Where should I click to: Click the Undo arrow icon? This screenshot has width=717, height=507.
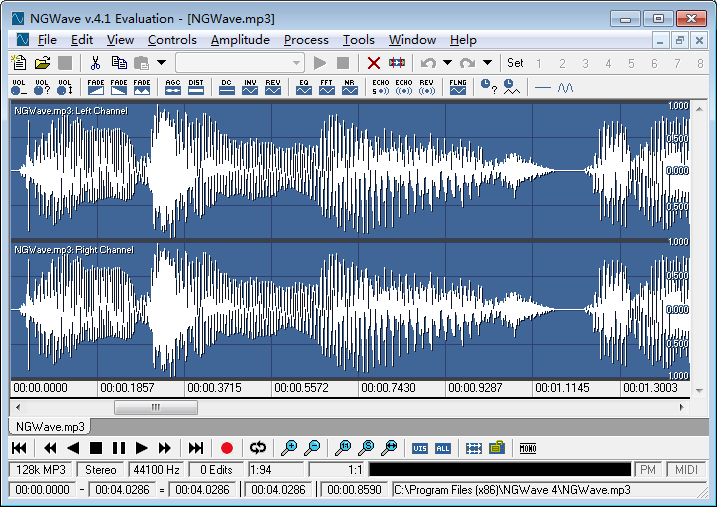[x=428, y=63]
